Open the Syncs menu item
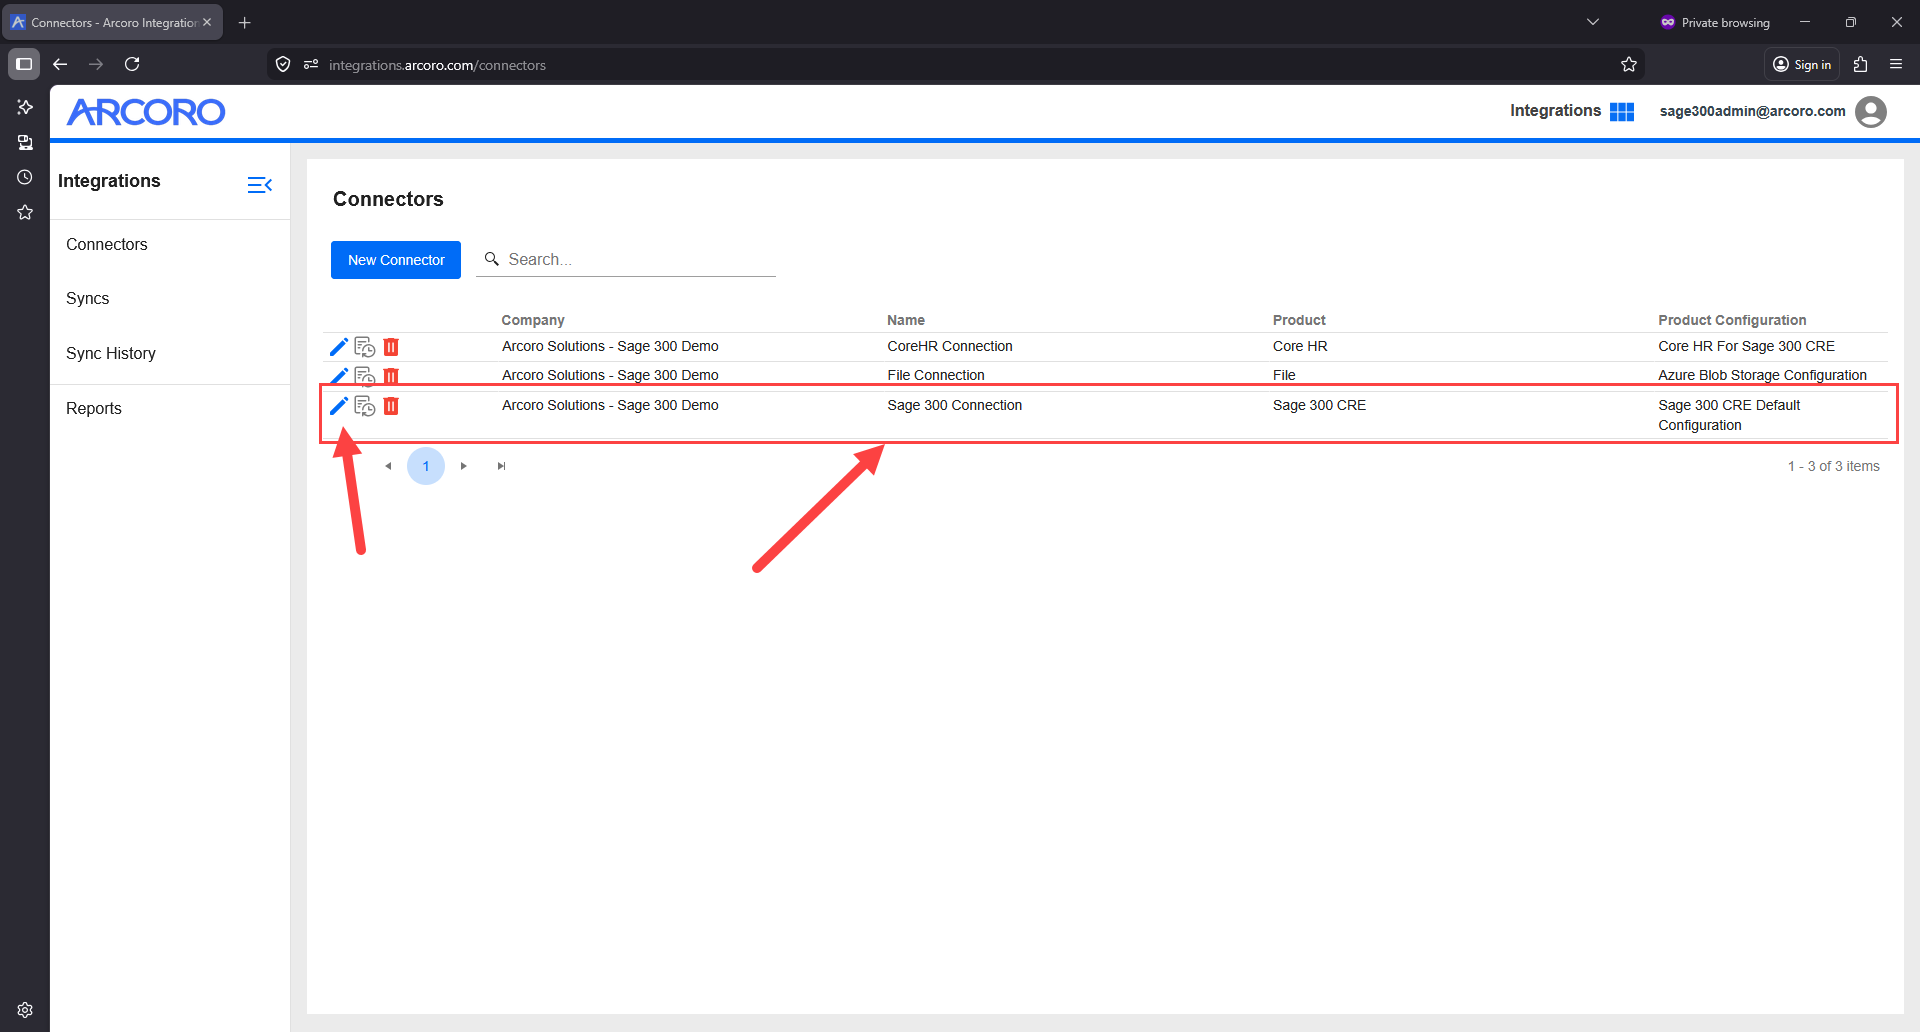Image resolution: width=1920 pixels, height=1032 pixels. coord(87,299)
